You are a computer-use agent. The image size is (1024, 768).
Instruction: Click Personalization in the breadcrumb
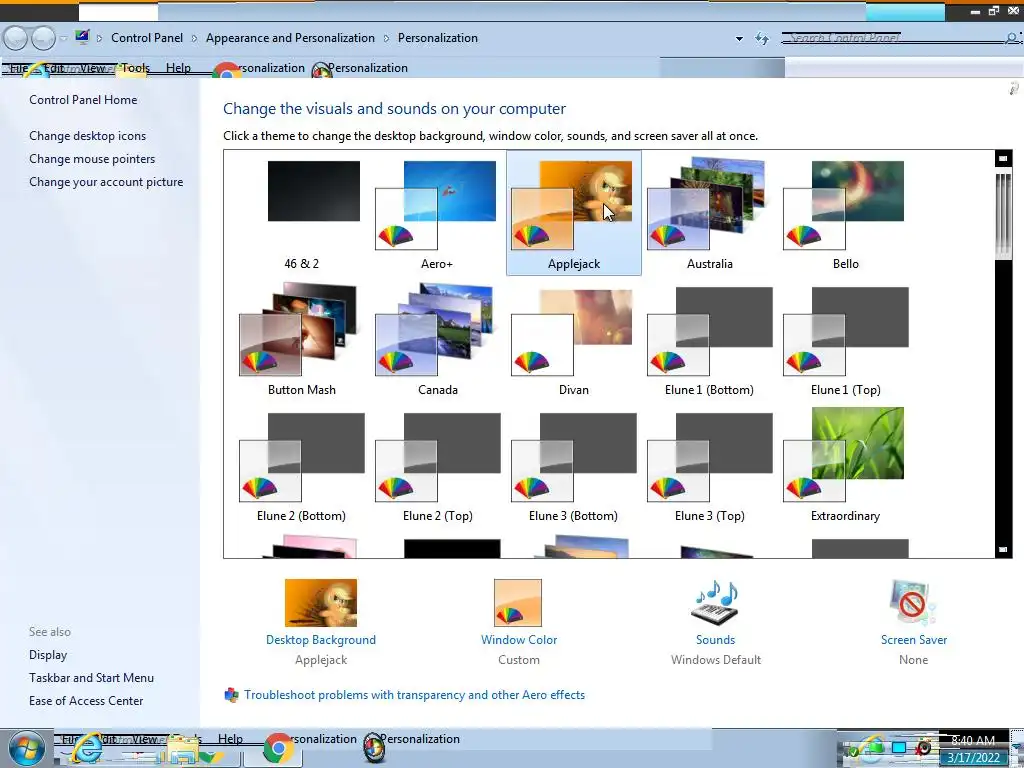pos(438,38)
